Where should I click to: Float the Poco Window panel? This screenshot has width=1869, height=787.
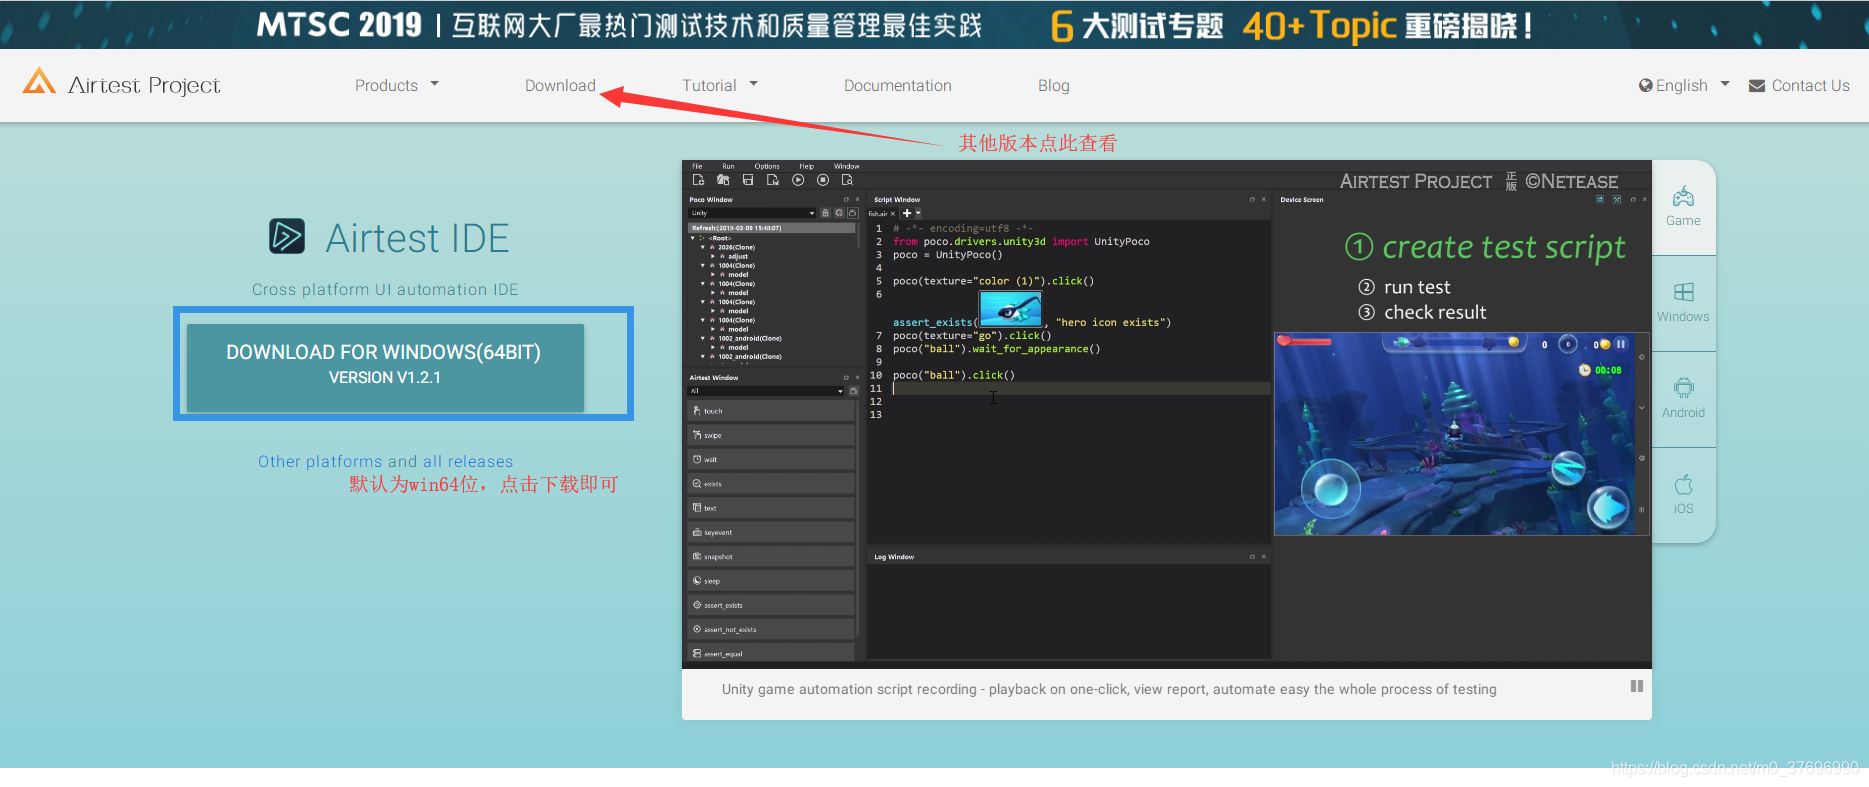(846, 199)
